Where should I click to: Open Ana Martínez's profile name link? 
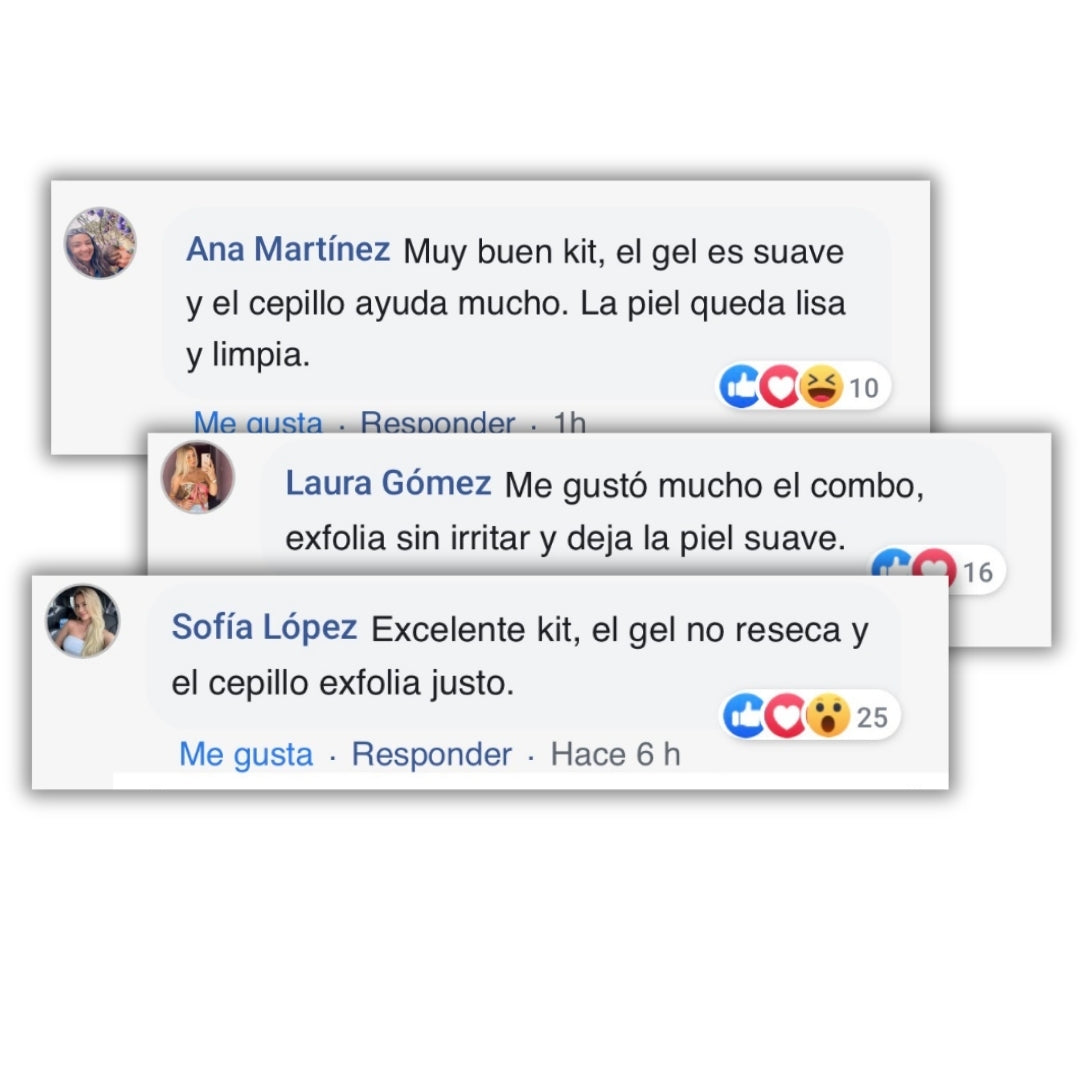(x=288, y=249)
